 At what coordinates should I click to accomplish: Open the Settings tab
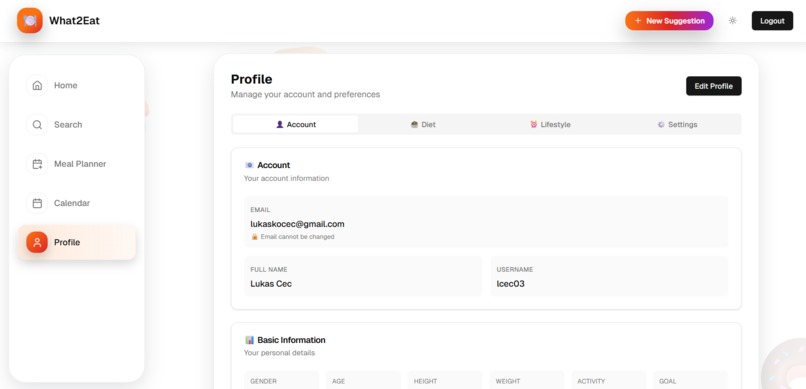[677, 124]
